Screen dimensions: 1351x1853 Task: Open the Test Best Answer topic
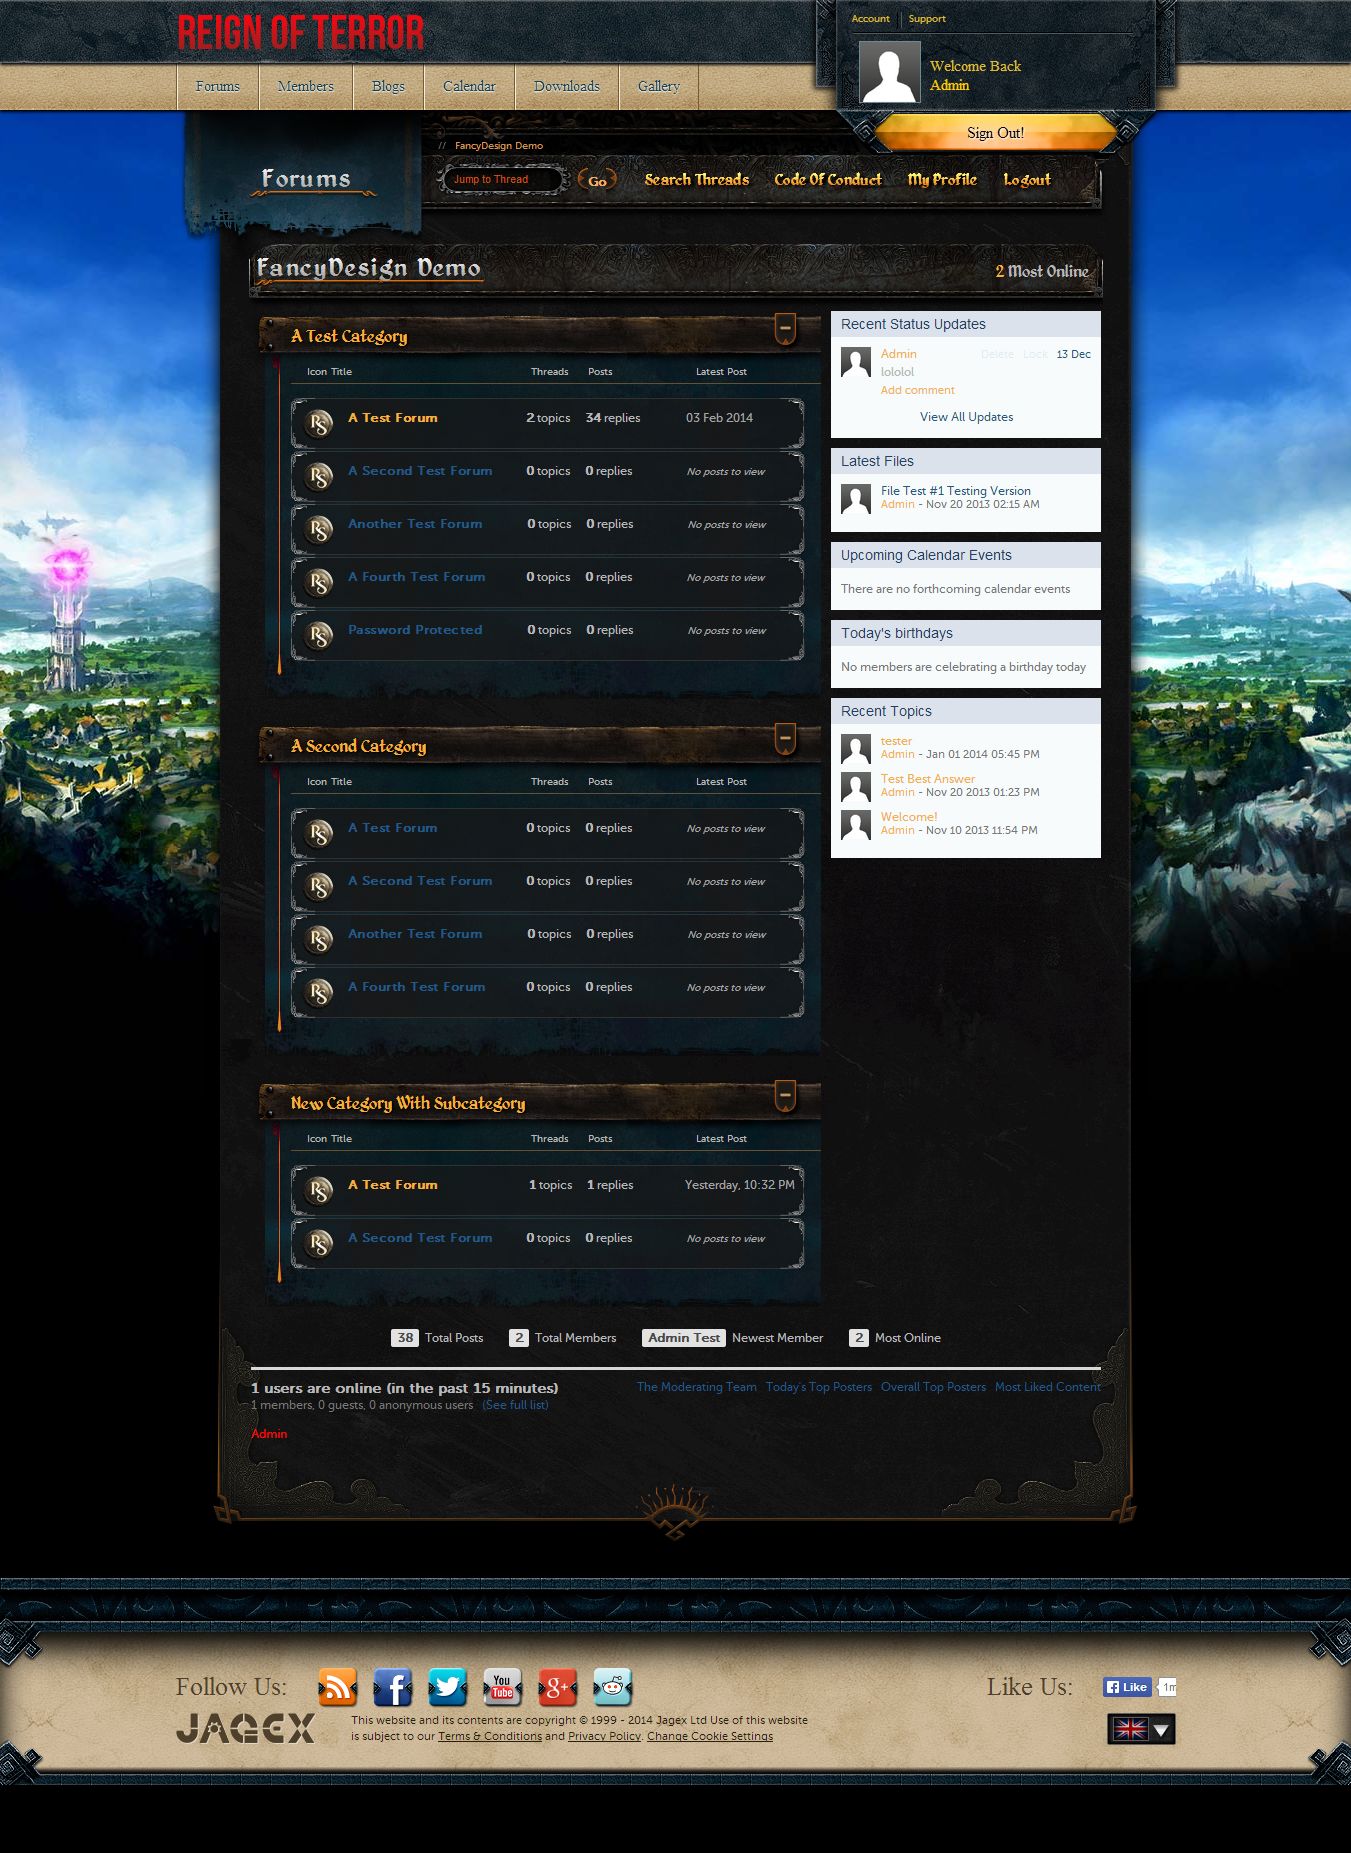tap(928, 779)
